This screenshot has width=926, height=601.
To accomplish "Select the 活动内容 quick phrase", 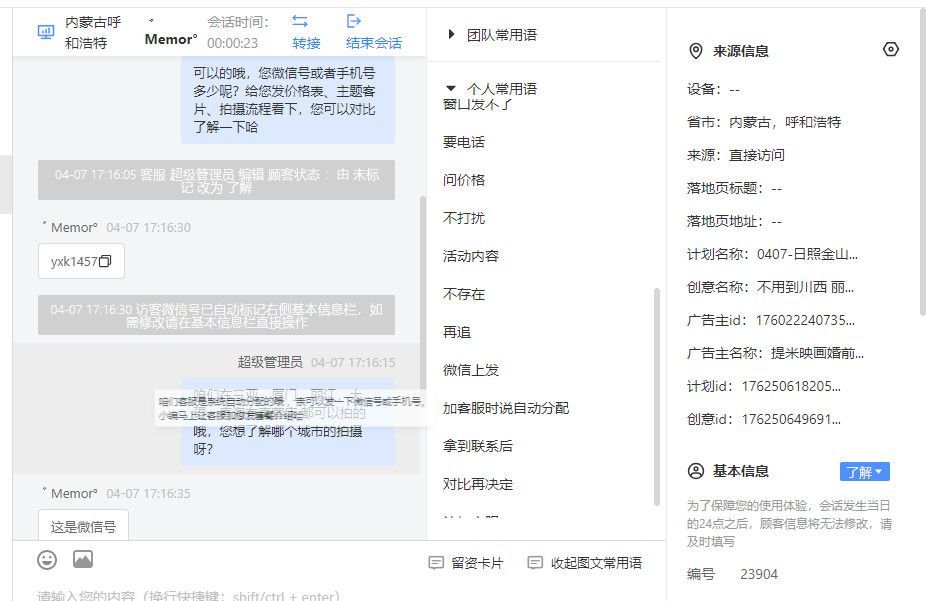I will (471, 256).
